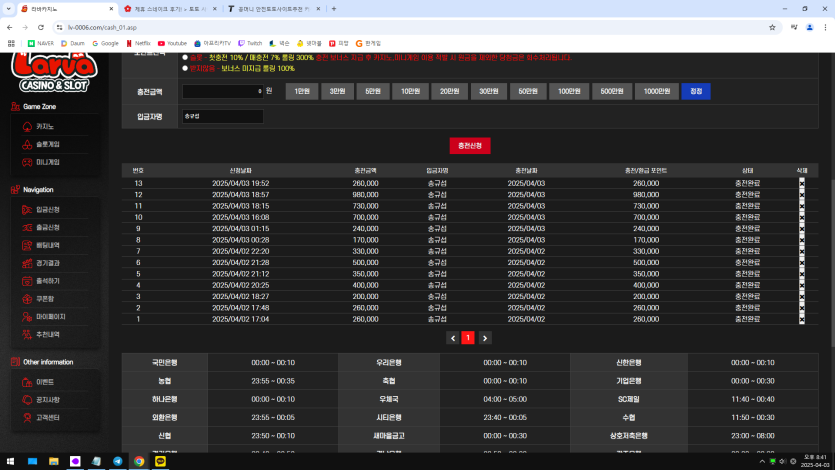Click the 슬롯게임 icon in Game Zone
Viewport: 835px width, 470px height.
coord(27,144)
